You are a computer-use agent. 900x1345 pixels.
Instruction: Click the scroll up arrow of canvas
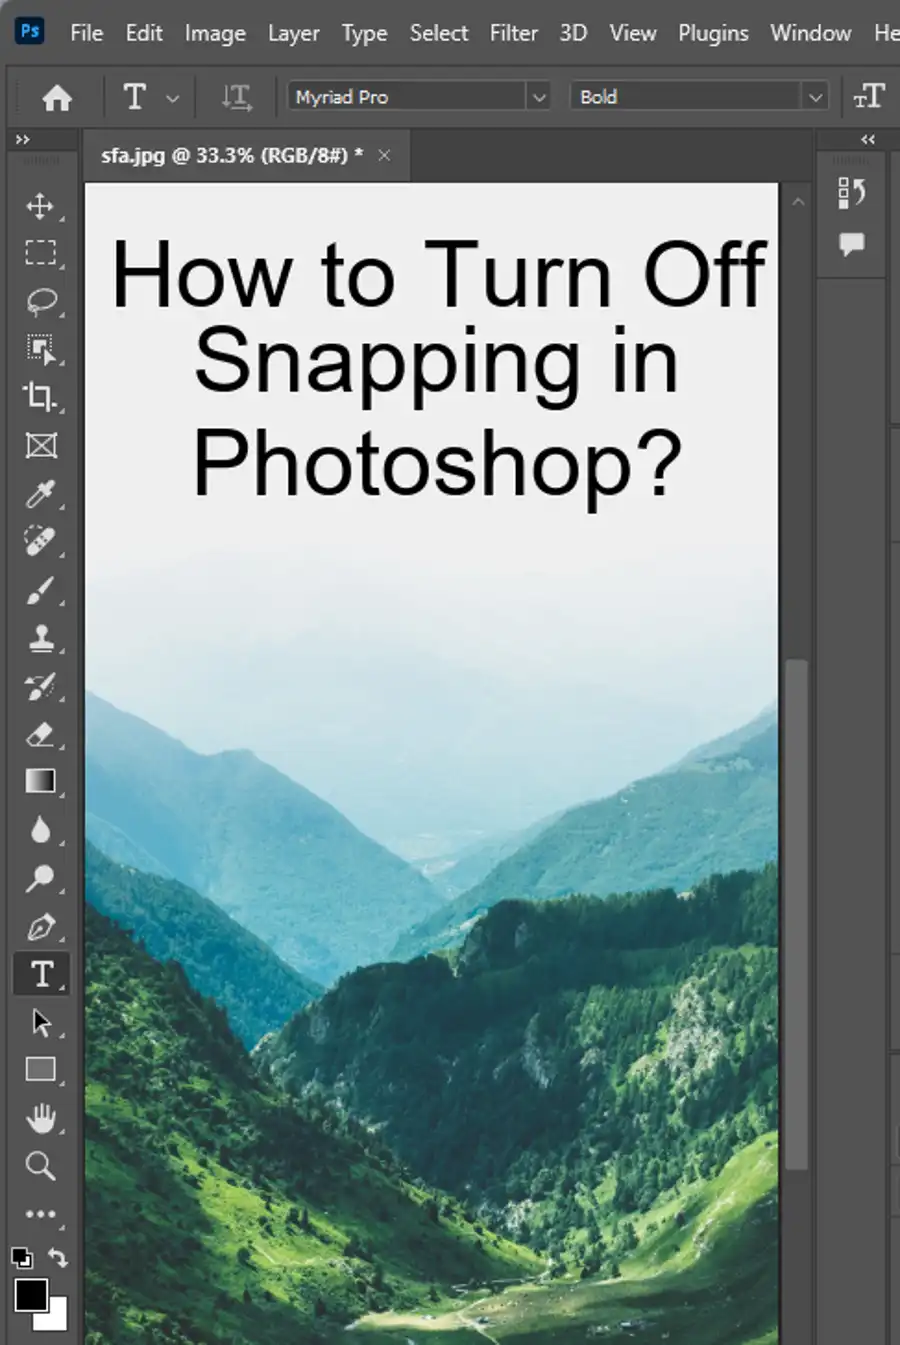[798, 202]
